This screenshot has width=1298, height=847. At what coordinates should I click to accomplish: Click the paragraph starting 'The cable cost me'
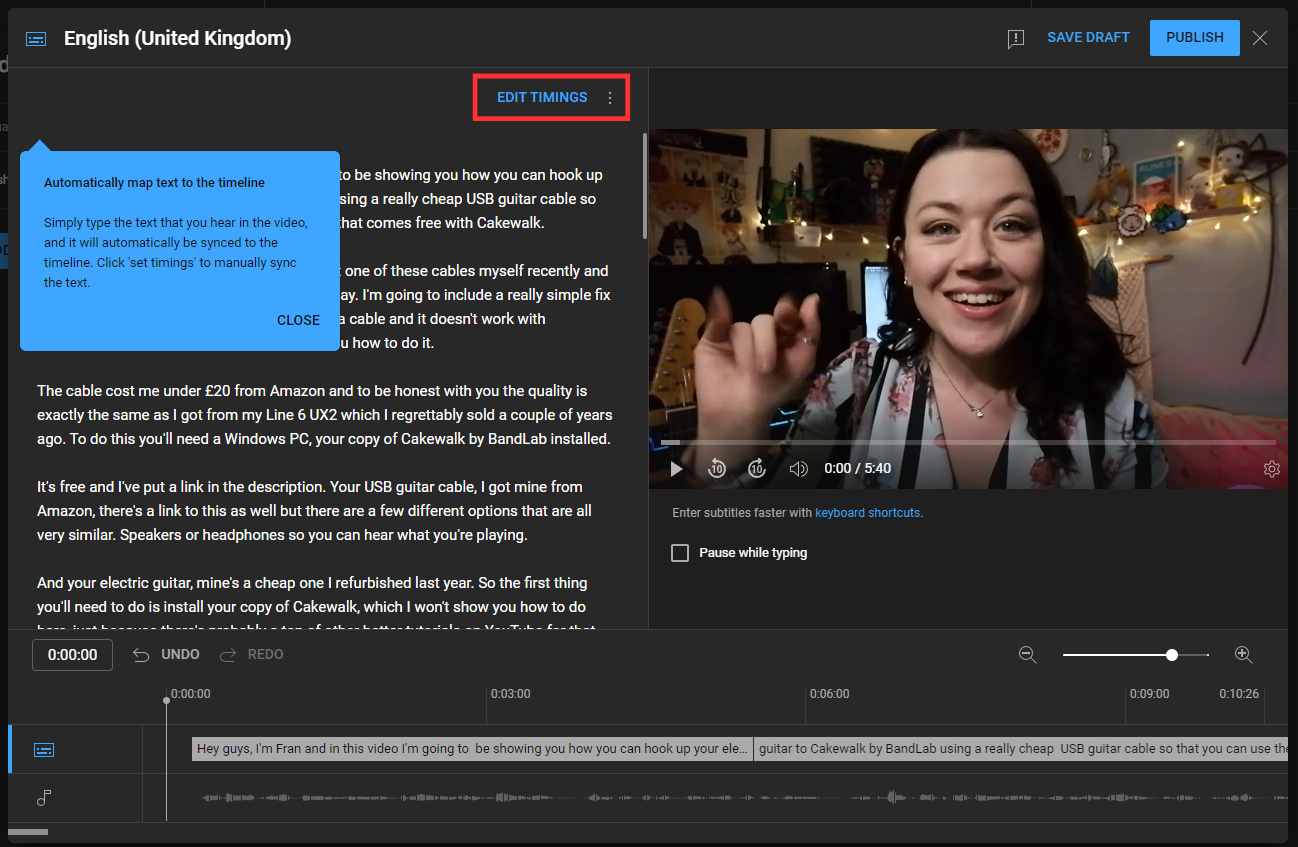point(325,415)
